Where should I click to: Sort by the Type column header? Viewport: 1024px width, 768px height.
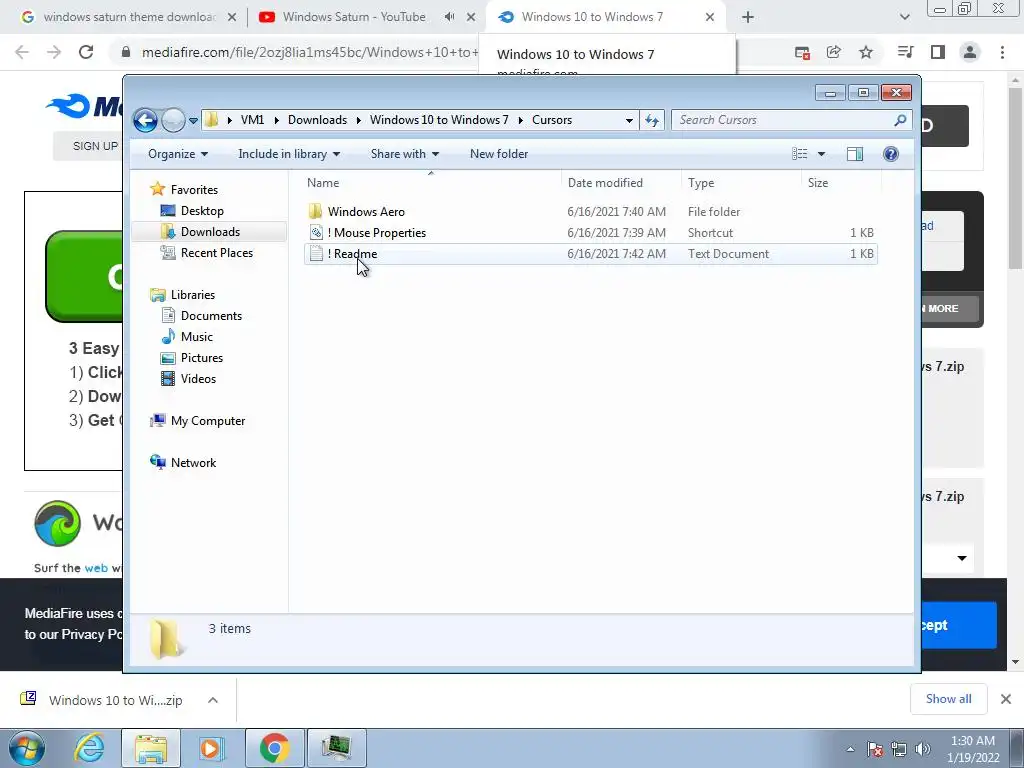(741, 183)
